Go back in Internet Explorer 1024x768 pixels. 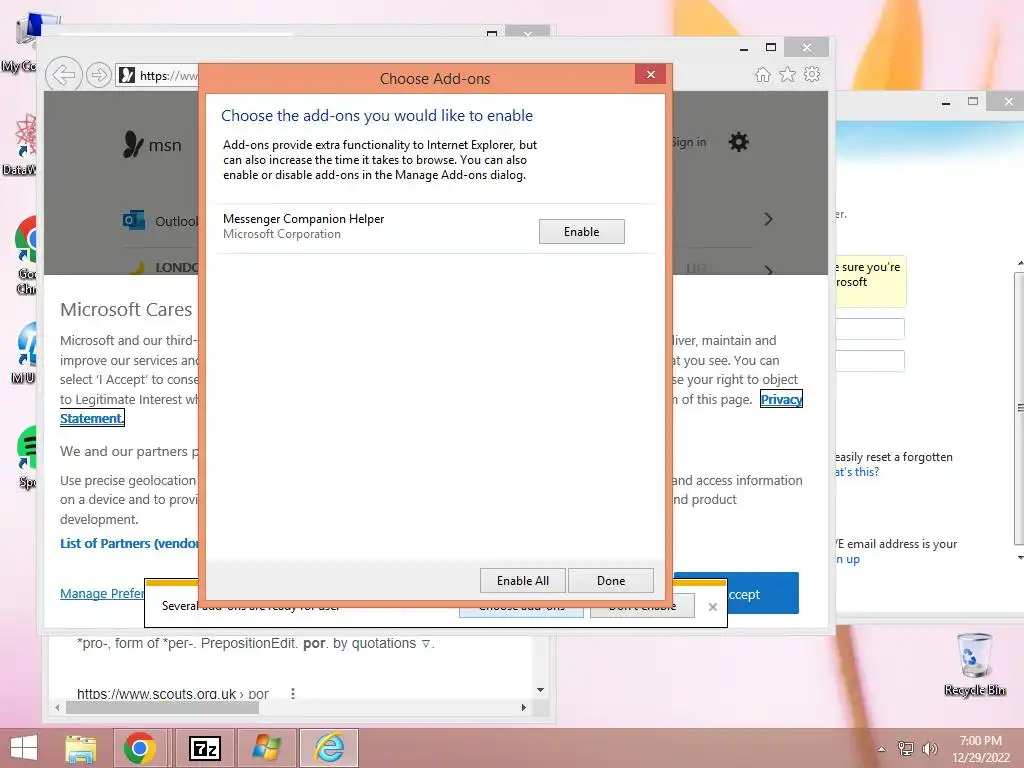[x=63, y=75]
